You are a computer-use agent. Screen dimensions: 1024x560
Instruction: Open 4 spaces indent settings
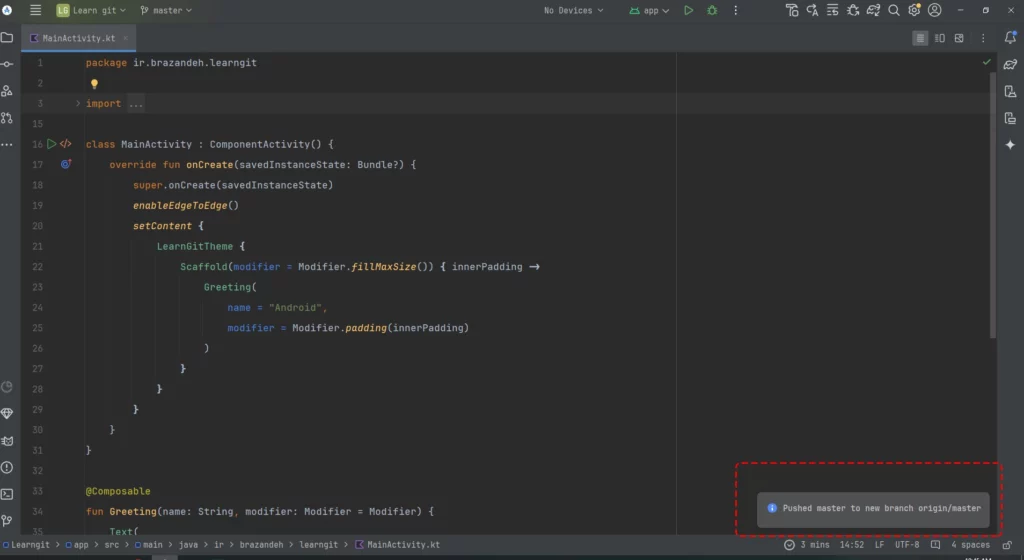point(970,545)
